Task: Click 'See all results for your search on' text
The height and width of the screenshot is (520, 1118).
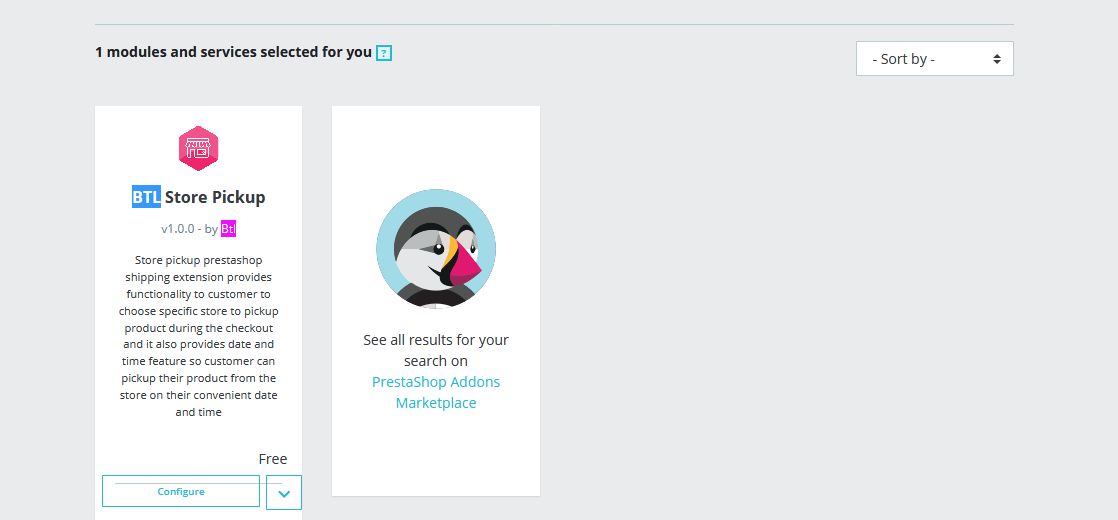Action: click(436, 350)
